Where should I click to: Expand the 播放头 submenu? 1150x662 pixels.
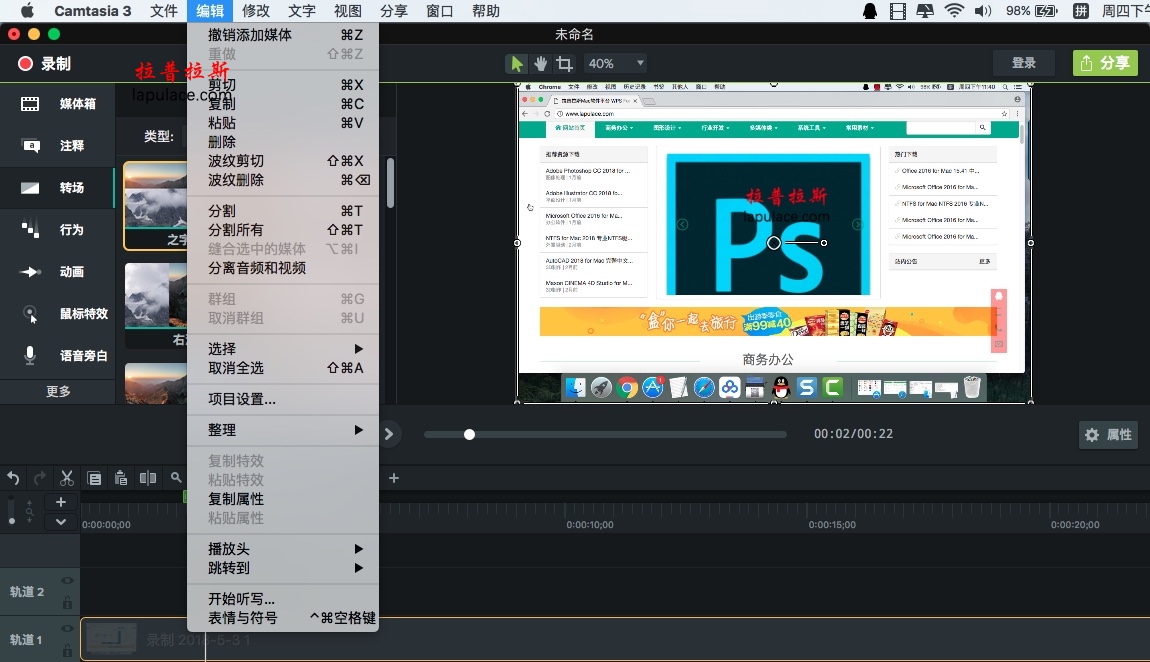point(283,549)
